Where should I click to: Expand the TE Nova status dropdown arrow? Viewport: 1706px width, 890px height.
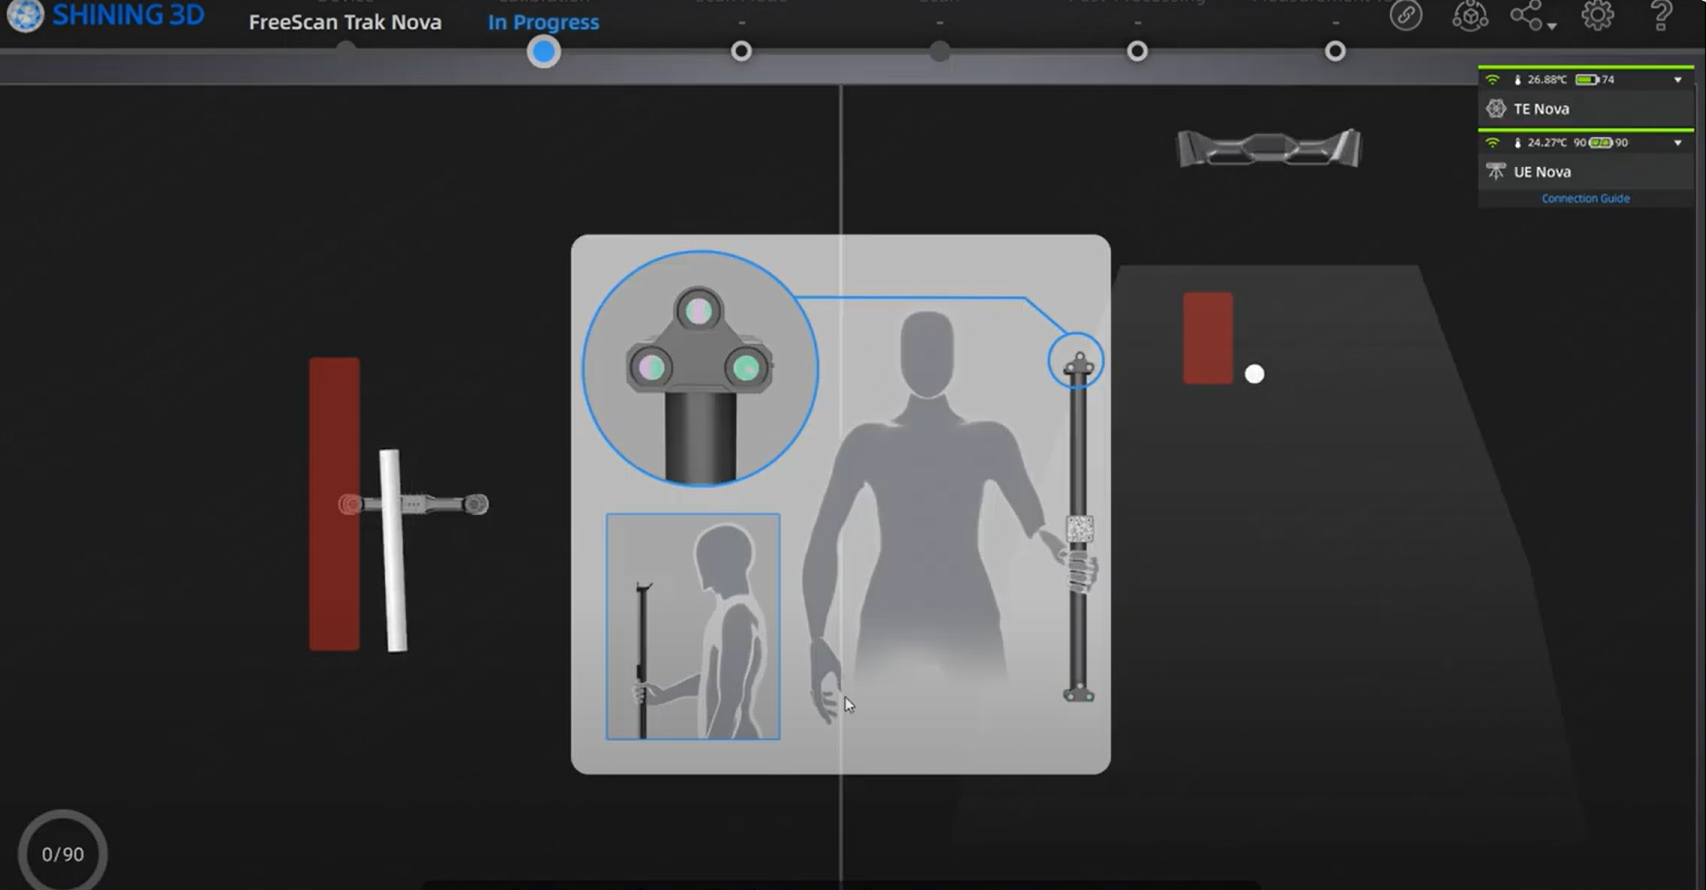point(1678,79)
